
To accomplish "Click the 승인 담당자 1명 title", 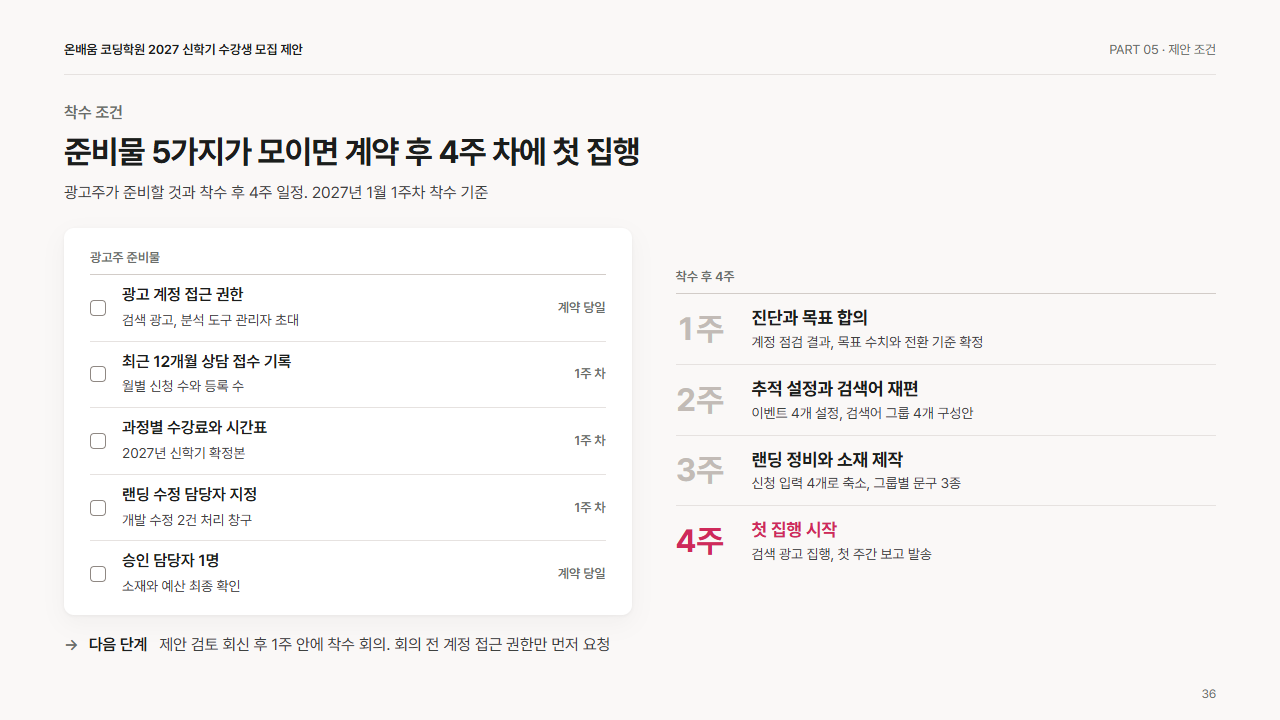I will 171,561.
